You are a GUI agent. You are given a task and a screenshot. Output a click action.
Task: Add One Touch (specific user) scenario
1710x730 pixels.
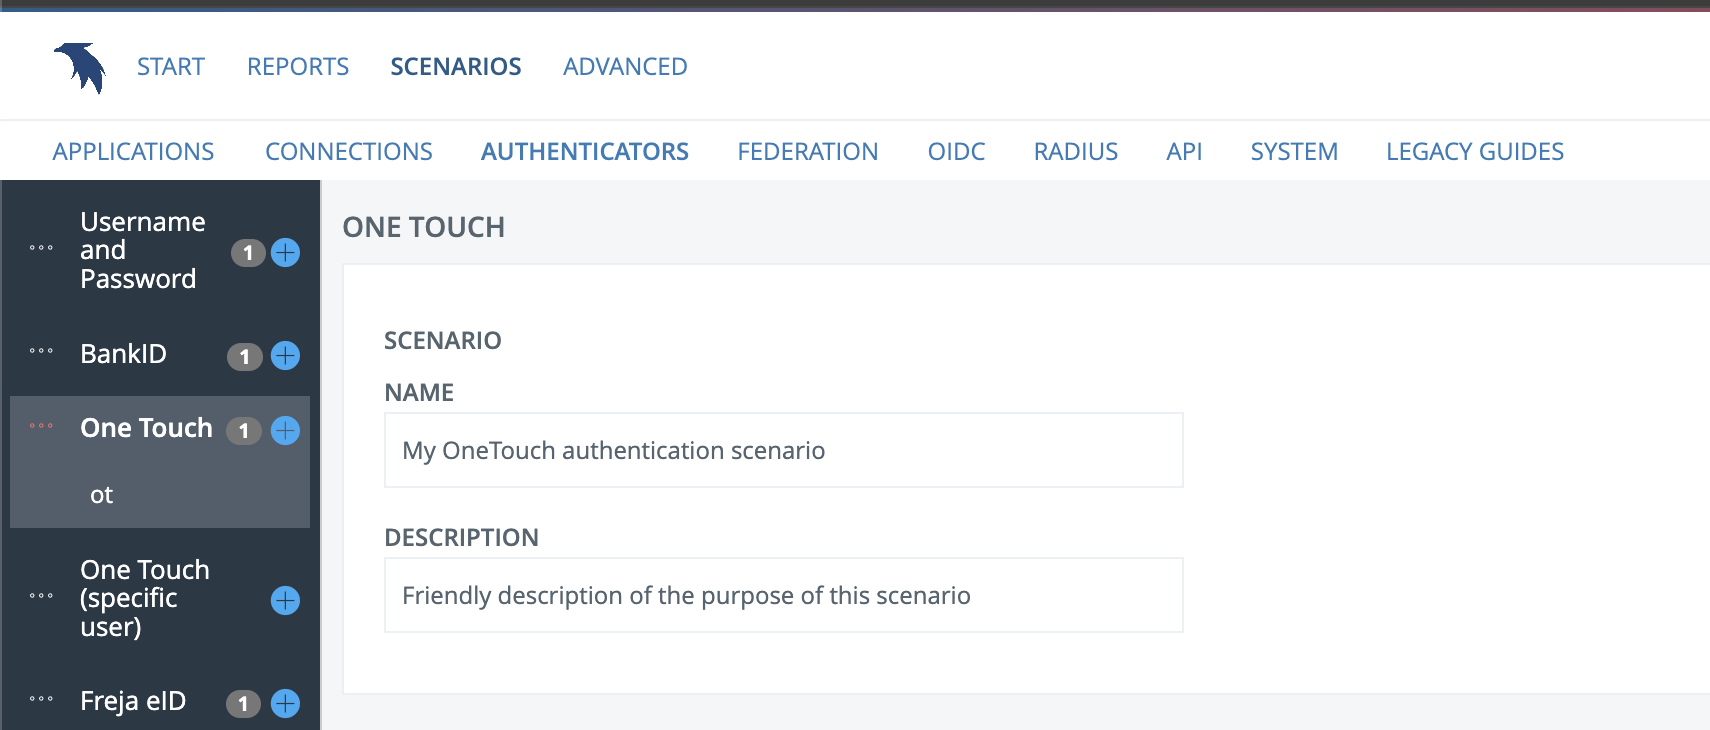click(285, 600)
